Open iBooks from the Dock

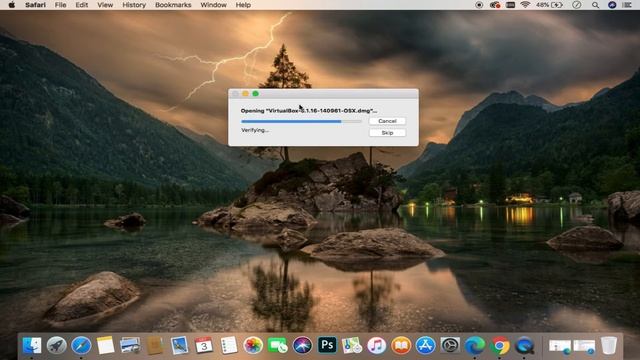[401, 345]
